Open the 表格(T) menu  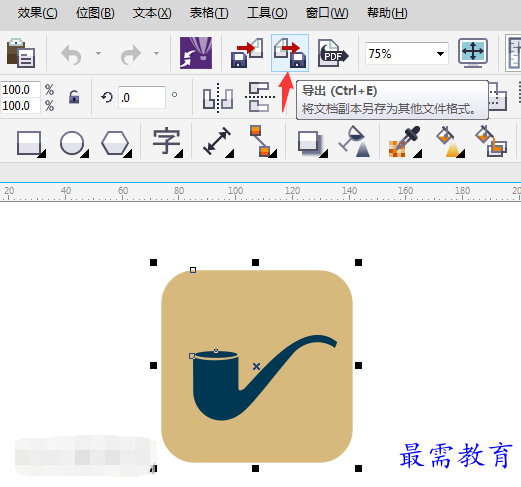click(x=209, y=13)
